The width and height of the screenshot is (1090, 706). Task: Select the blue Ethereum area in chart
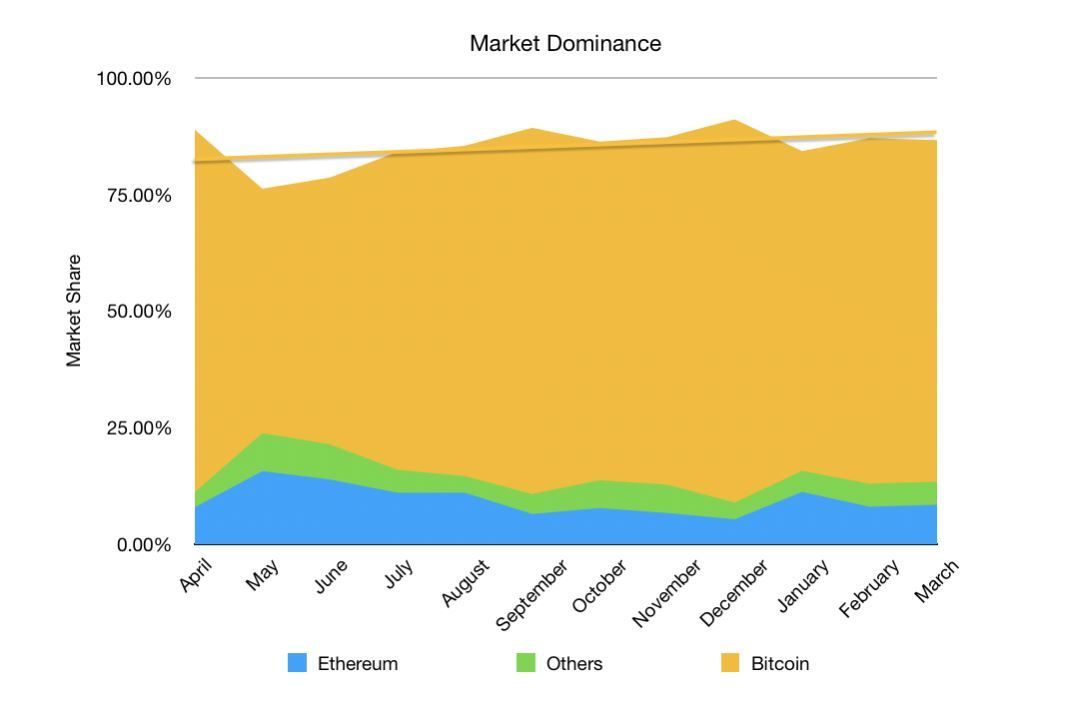(x=300, y=515)
